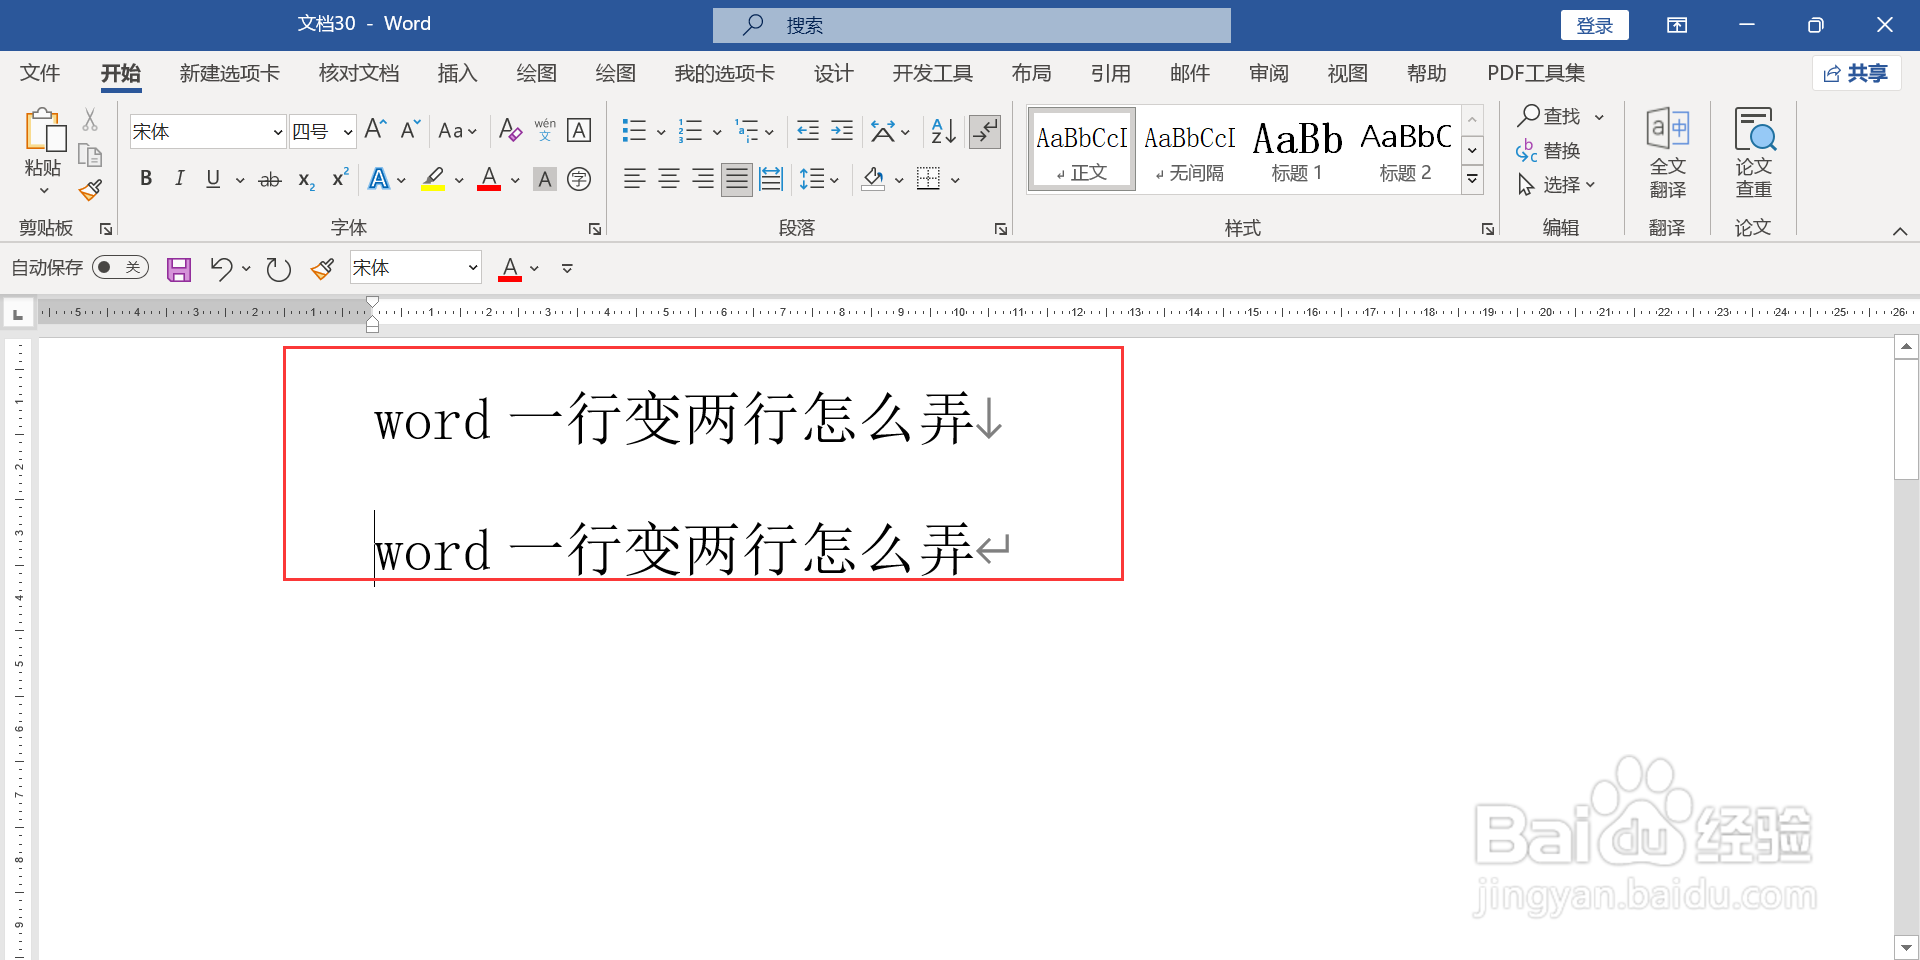
Task: Apply superscript formatting
Action: coord(340,178)
